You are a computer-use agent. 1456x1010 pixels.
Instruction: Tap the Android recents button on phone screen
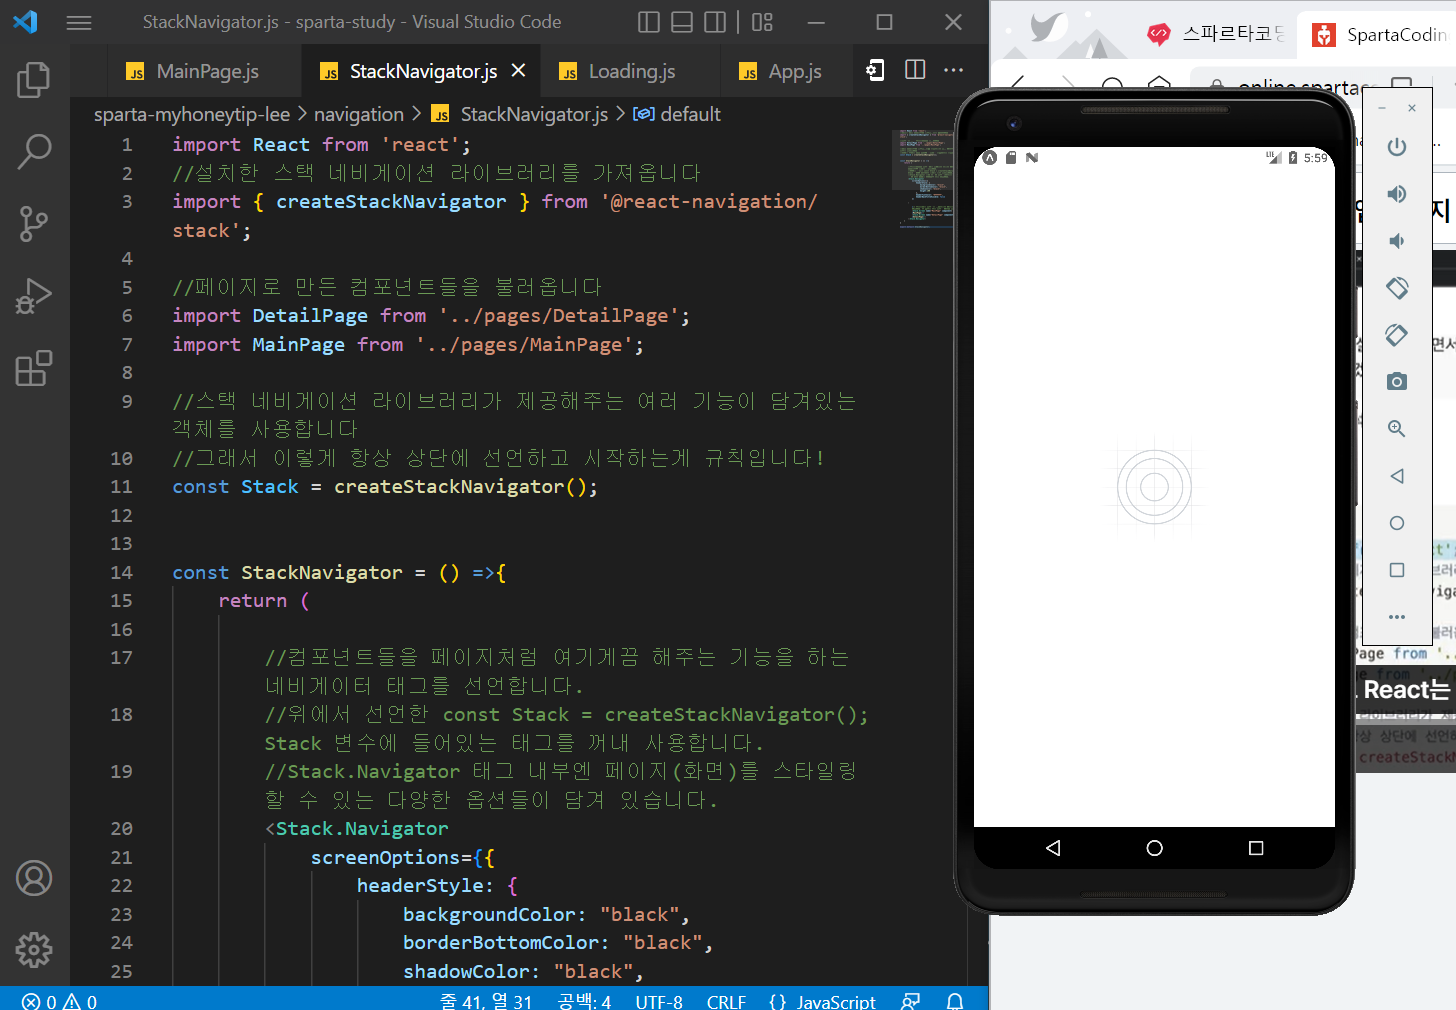pos(1256,848)
